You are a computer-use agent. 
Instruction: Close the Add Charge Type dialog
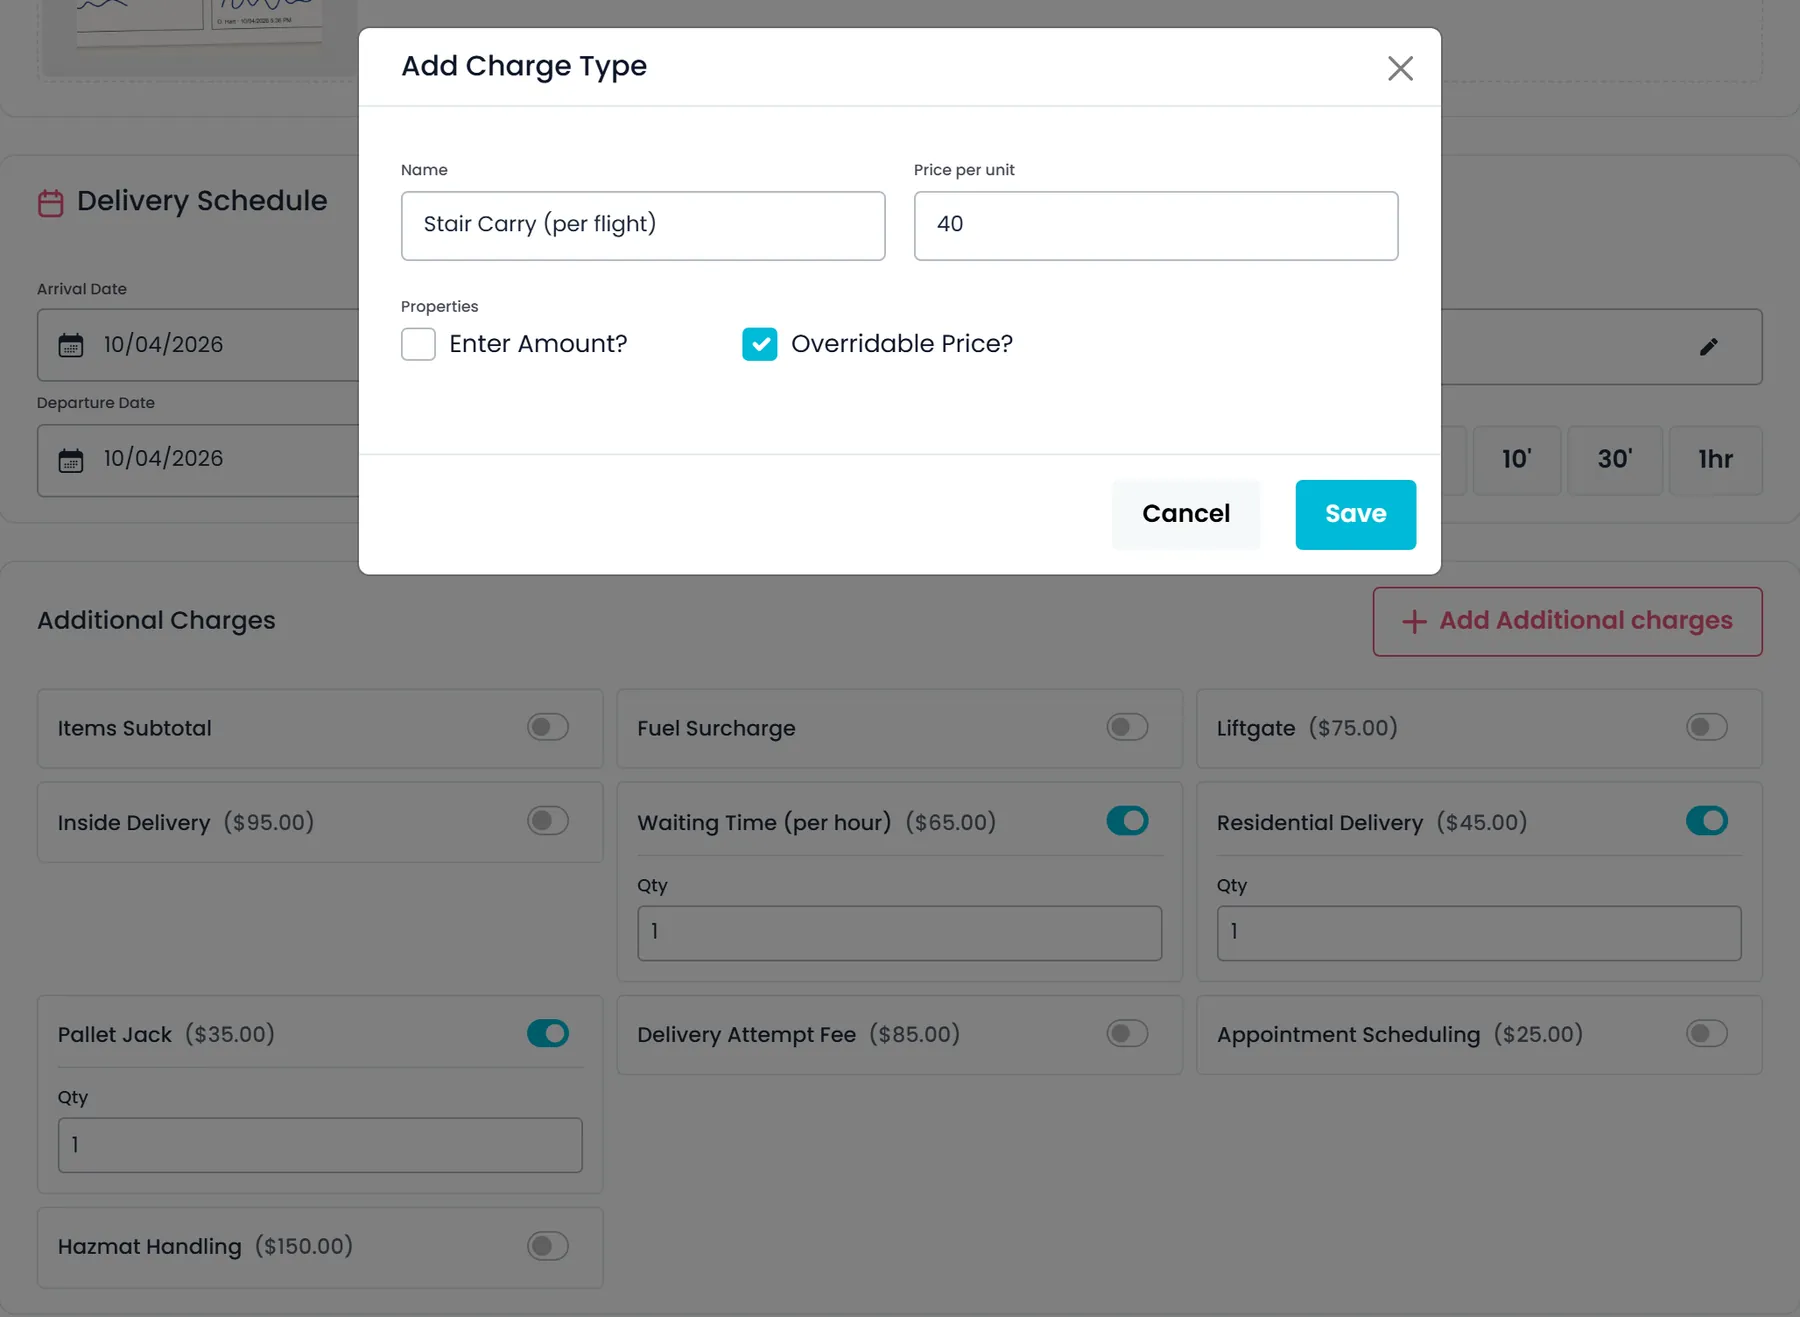pyautogui.click(x=1400, y=68)
